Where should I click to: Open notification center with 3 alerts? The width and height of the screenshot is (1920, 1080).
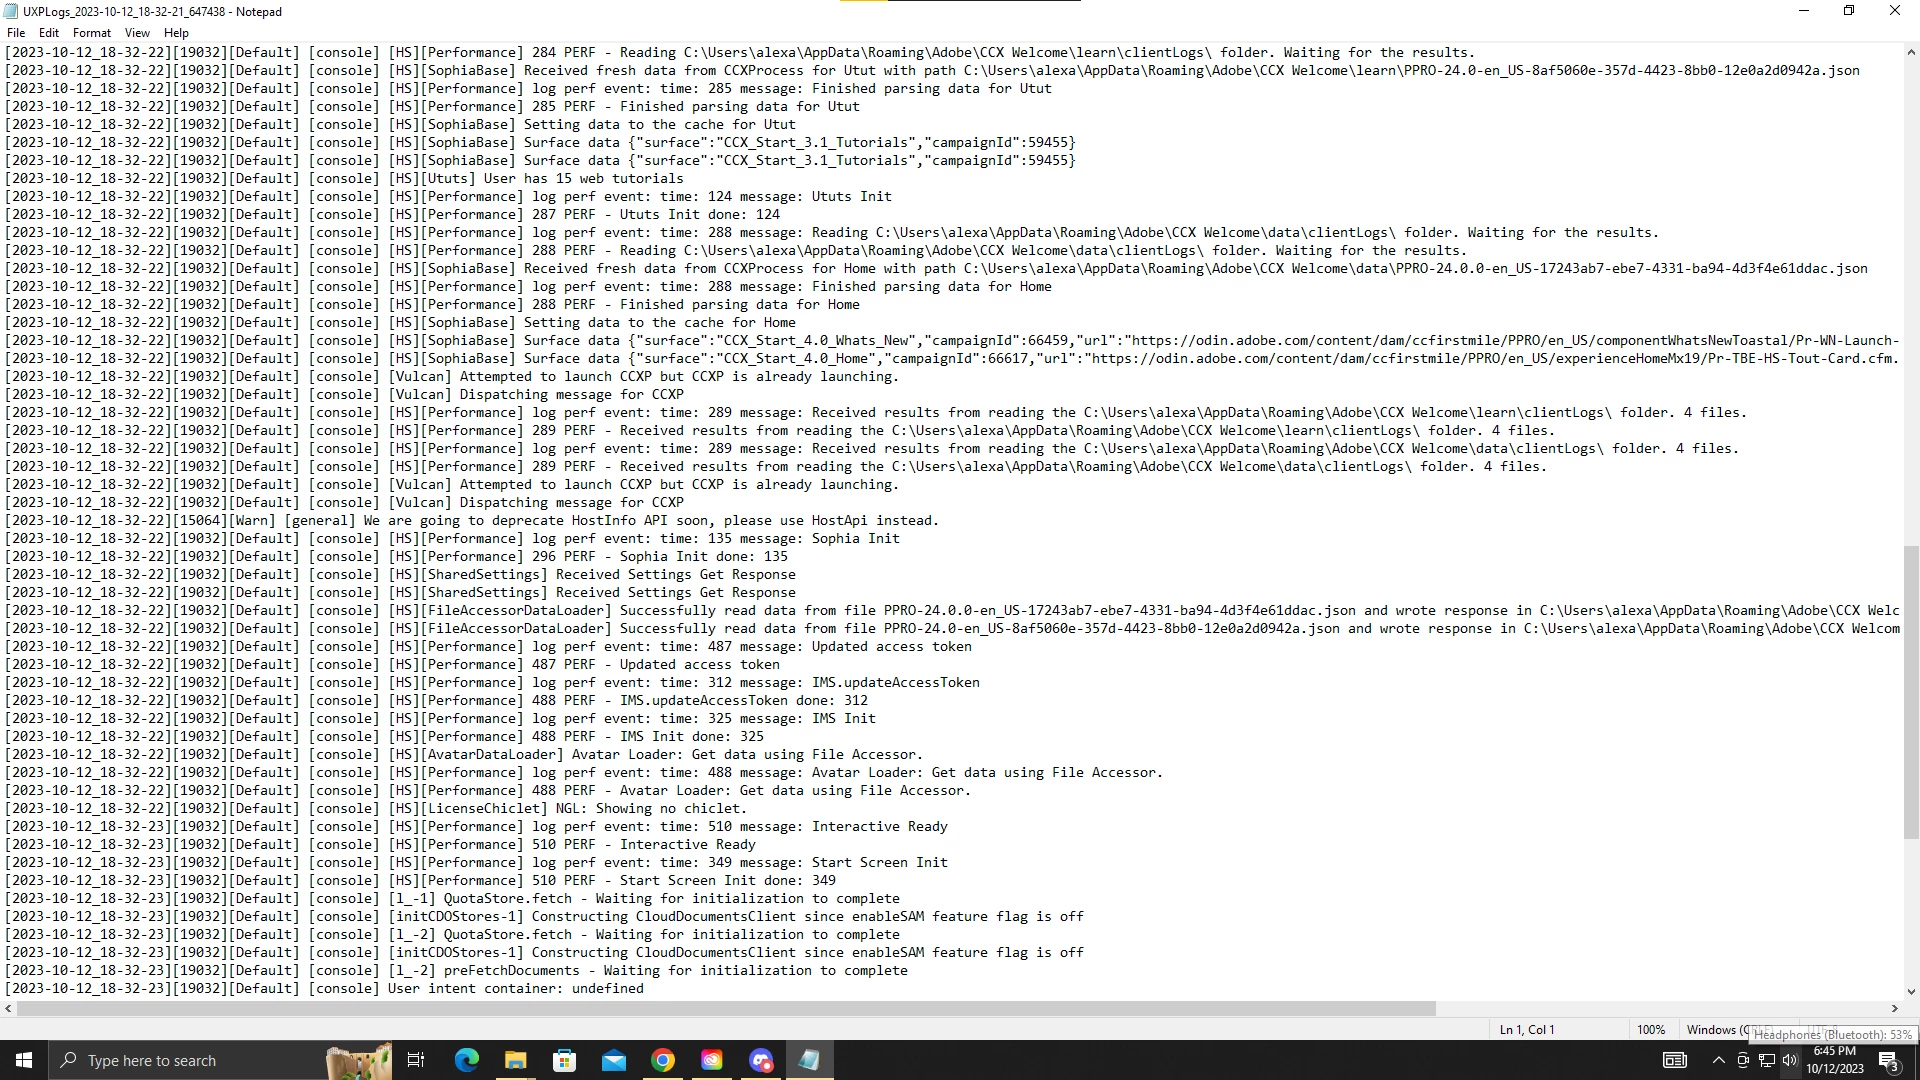tap(1888, 1061)
